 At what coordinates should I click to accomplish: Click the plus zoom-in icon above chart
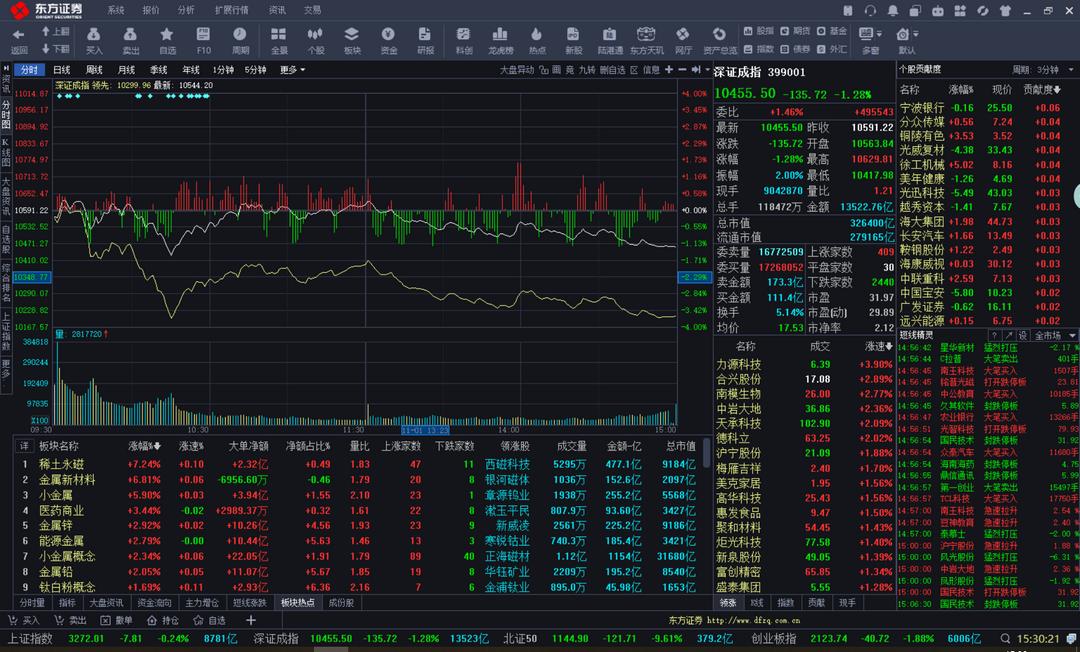click(668, 70)
